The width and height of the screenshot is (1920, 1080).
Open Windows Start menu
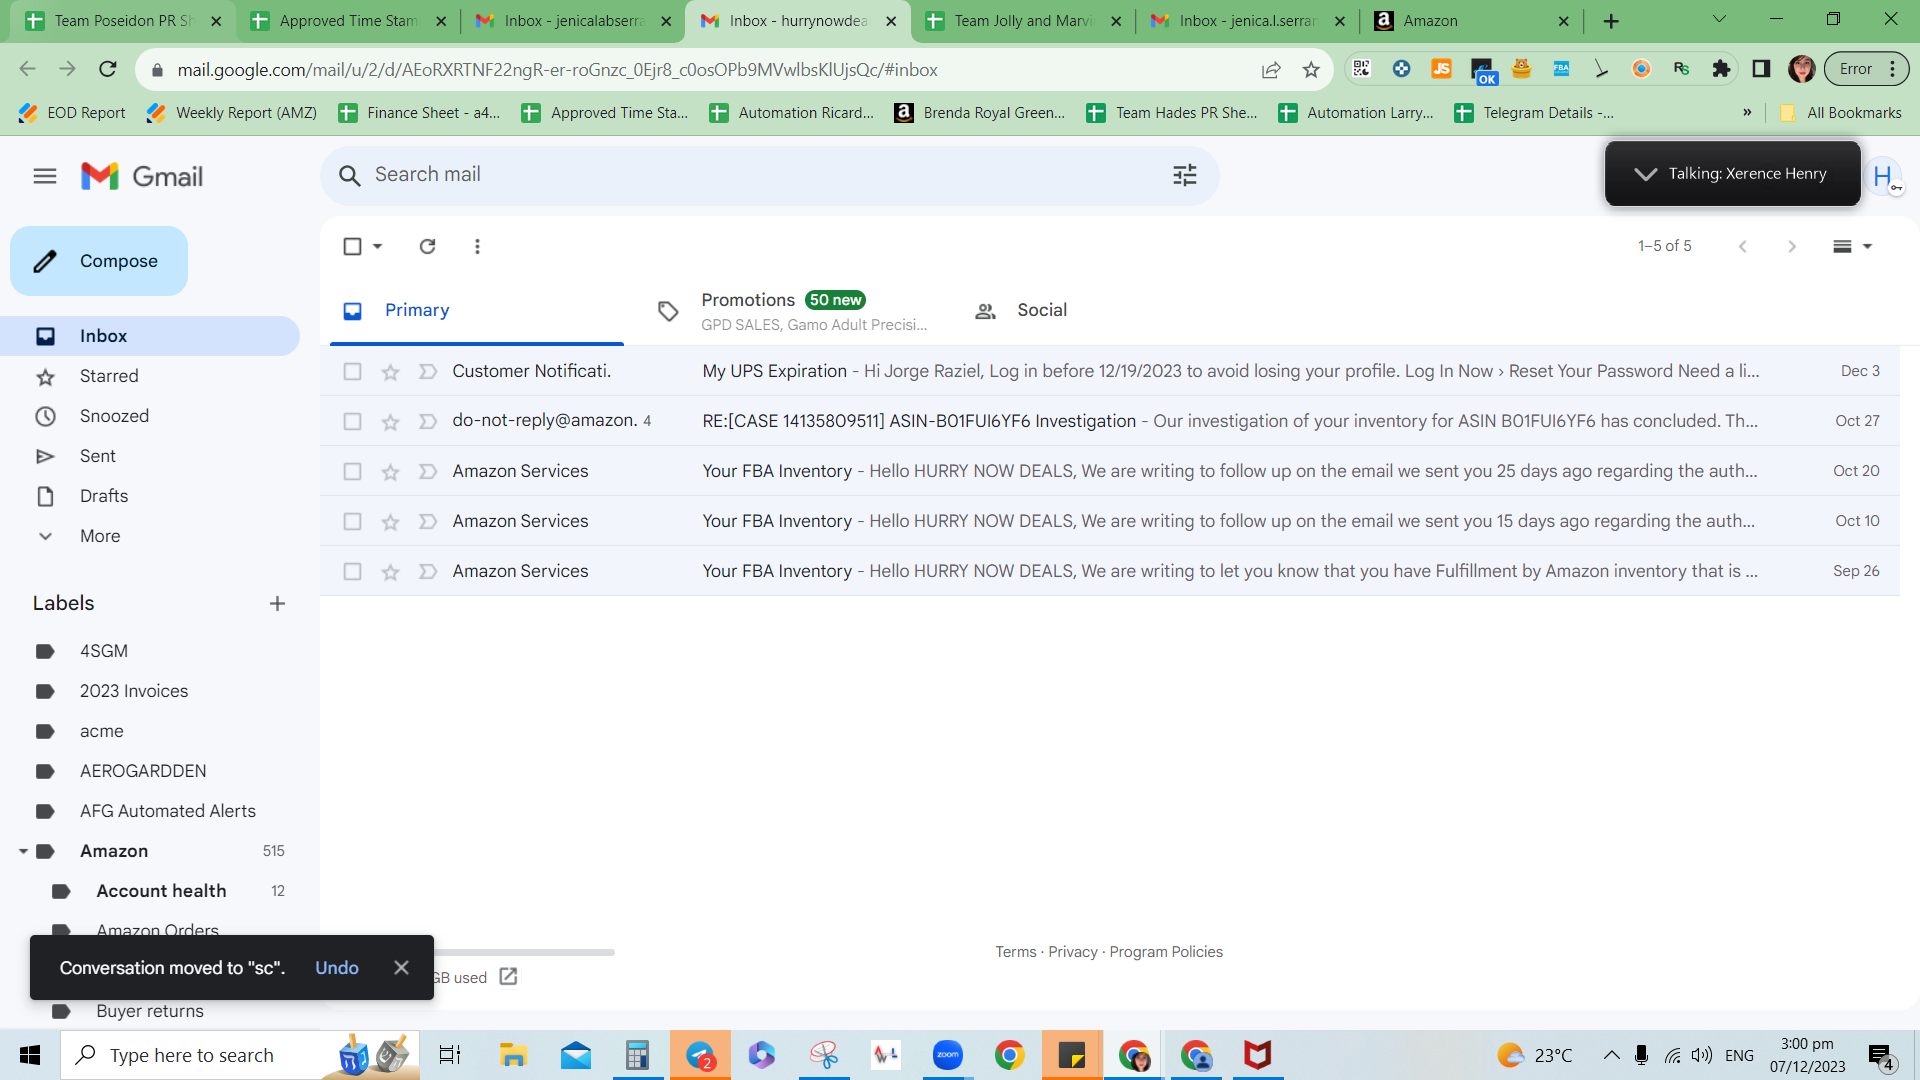(x=30, y=1055)
